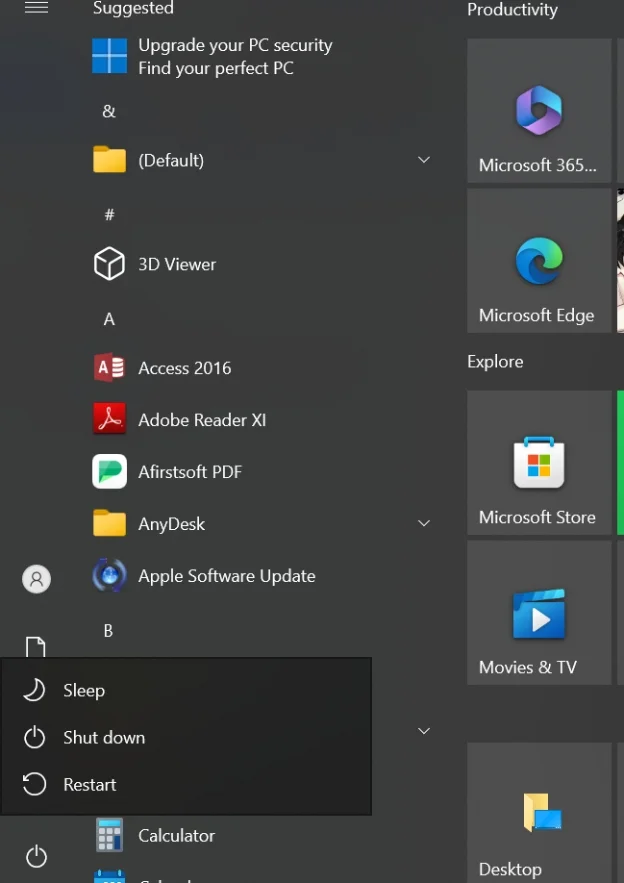Click the 'Explore' group heading
624x883 pixels.
click(495, 362)
